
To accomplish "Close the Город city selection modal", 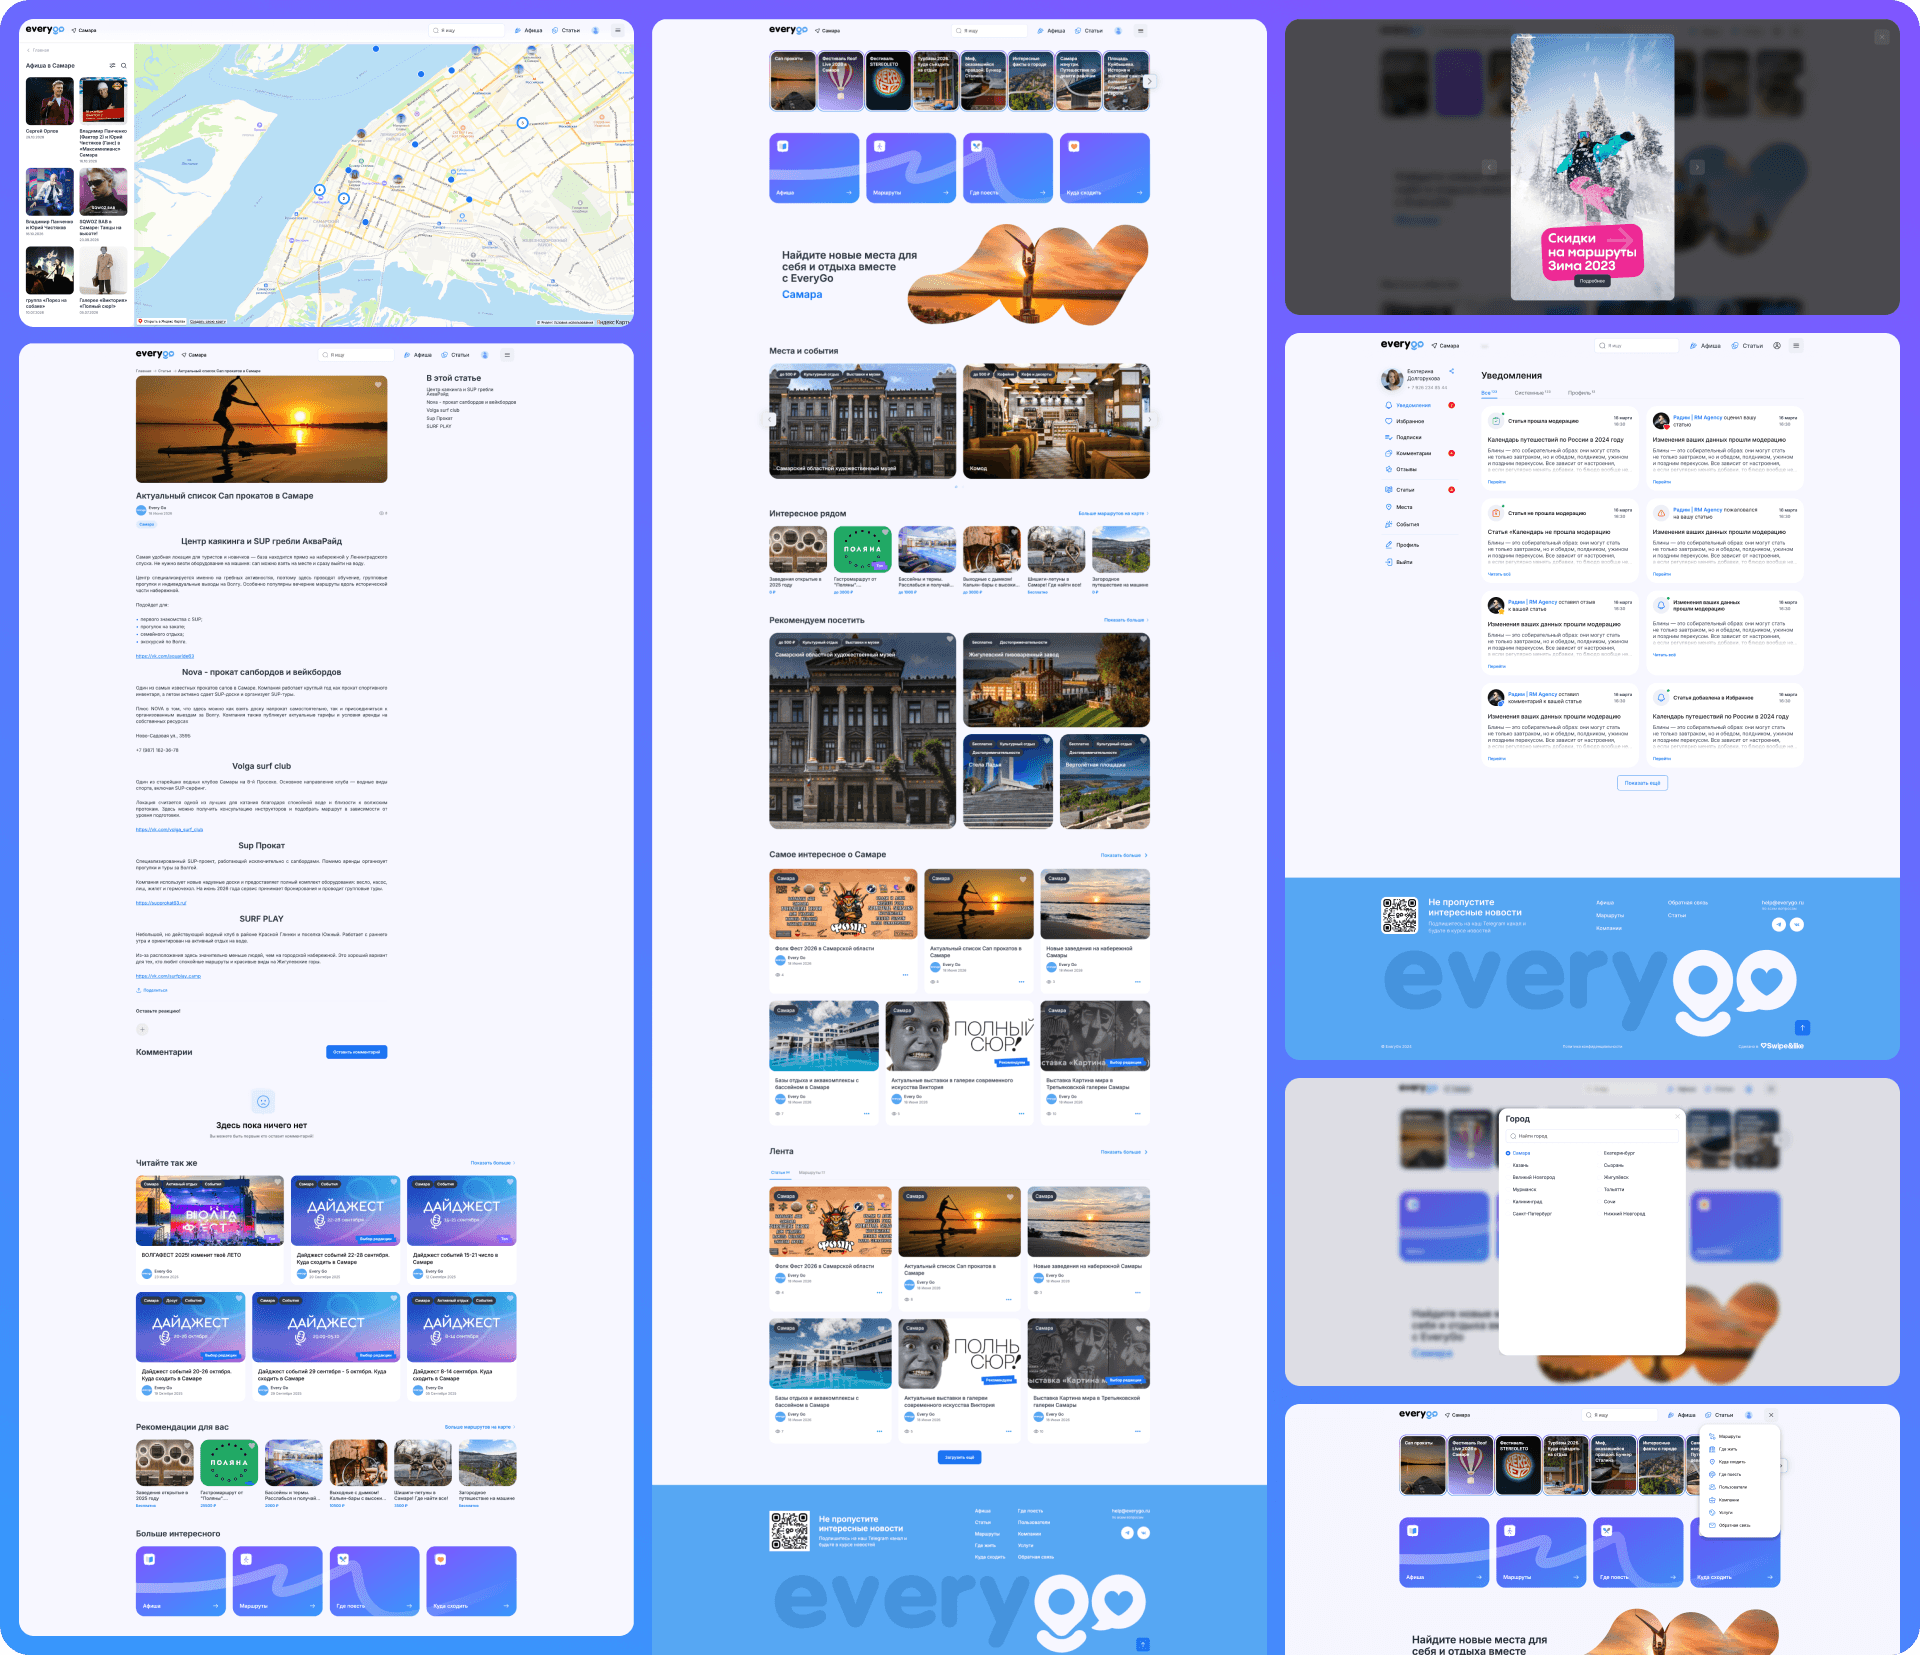I will [x=1678, y=1116].
